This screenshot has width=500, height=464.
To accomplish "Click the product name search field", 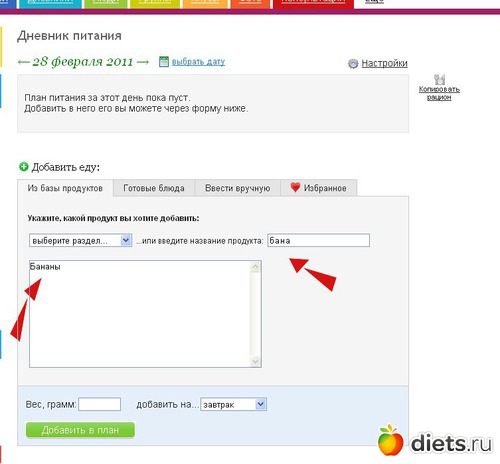I will (318, 240).
